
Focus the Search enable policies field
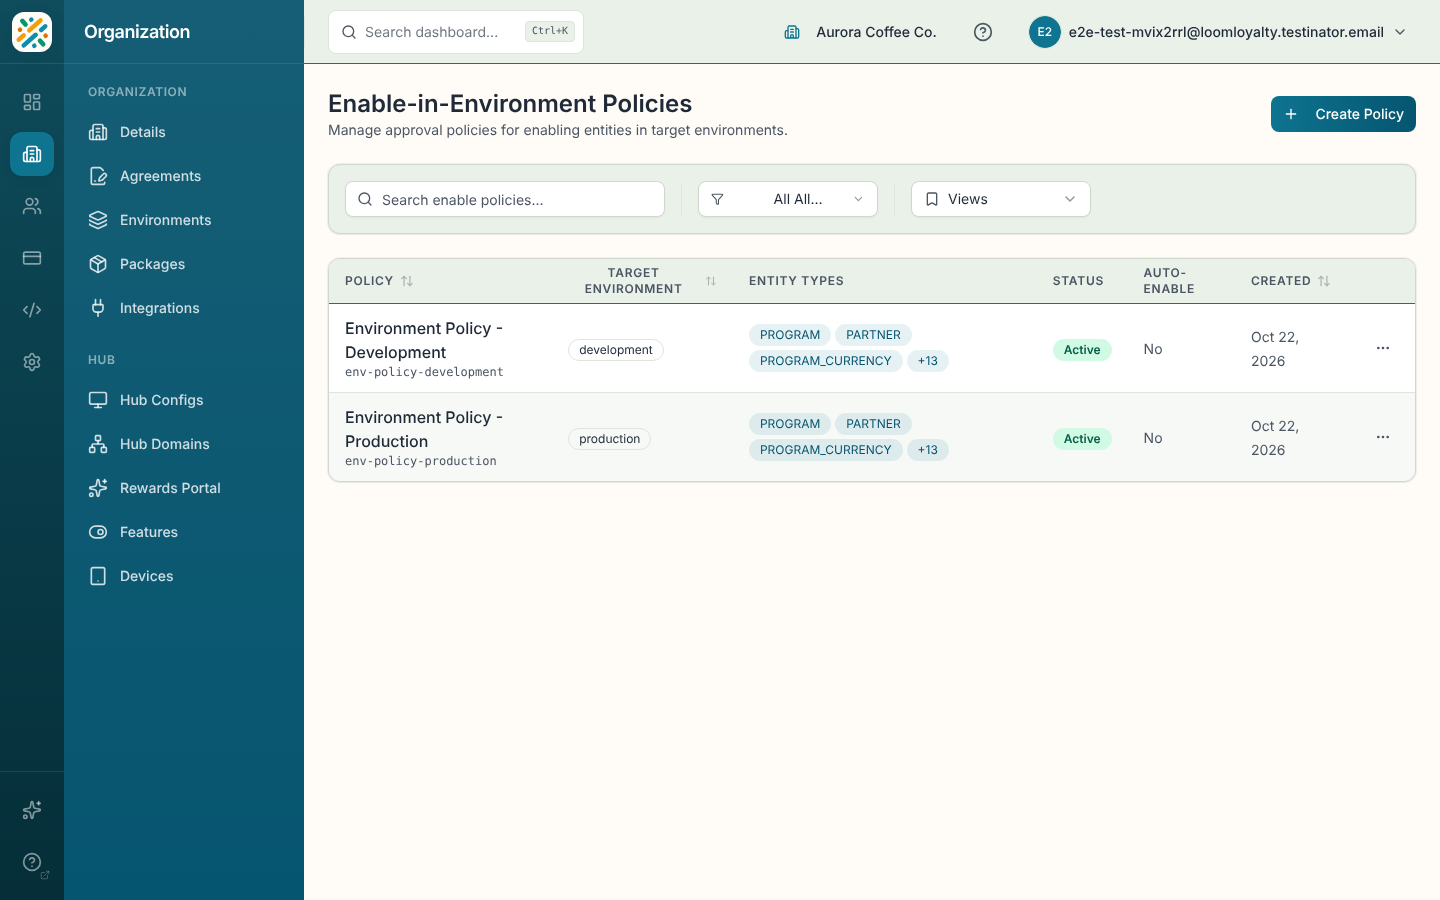(x=505, y=199)
